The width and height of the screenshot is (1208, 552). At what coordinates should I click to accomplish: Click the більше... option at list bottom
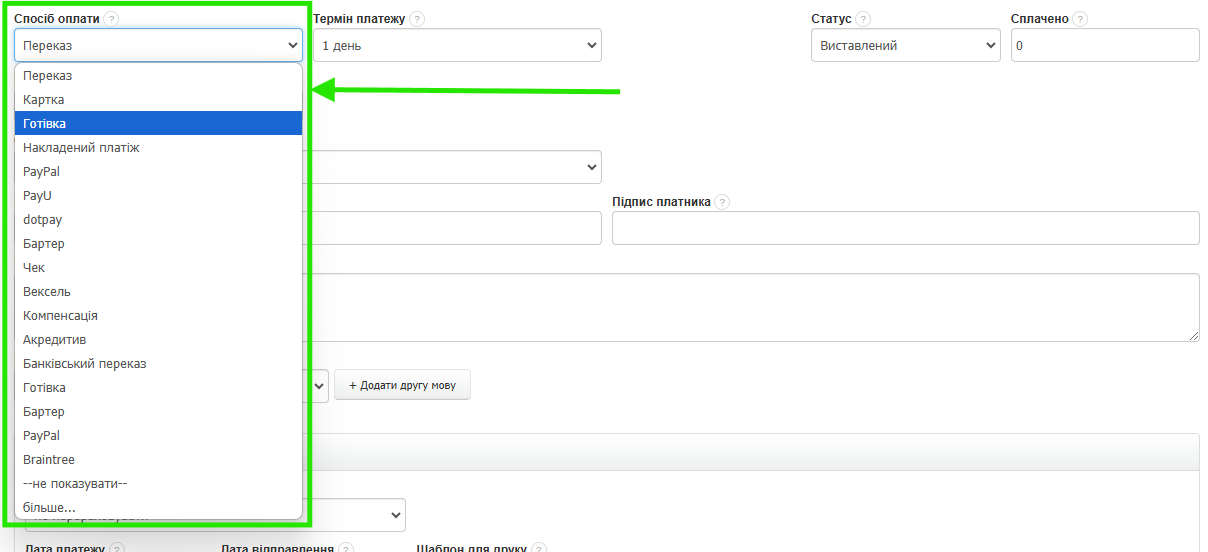pos(49,508)
